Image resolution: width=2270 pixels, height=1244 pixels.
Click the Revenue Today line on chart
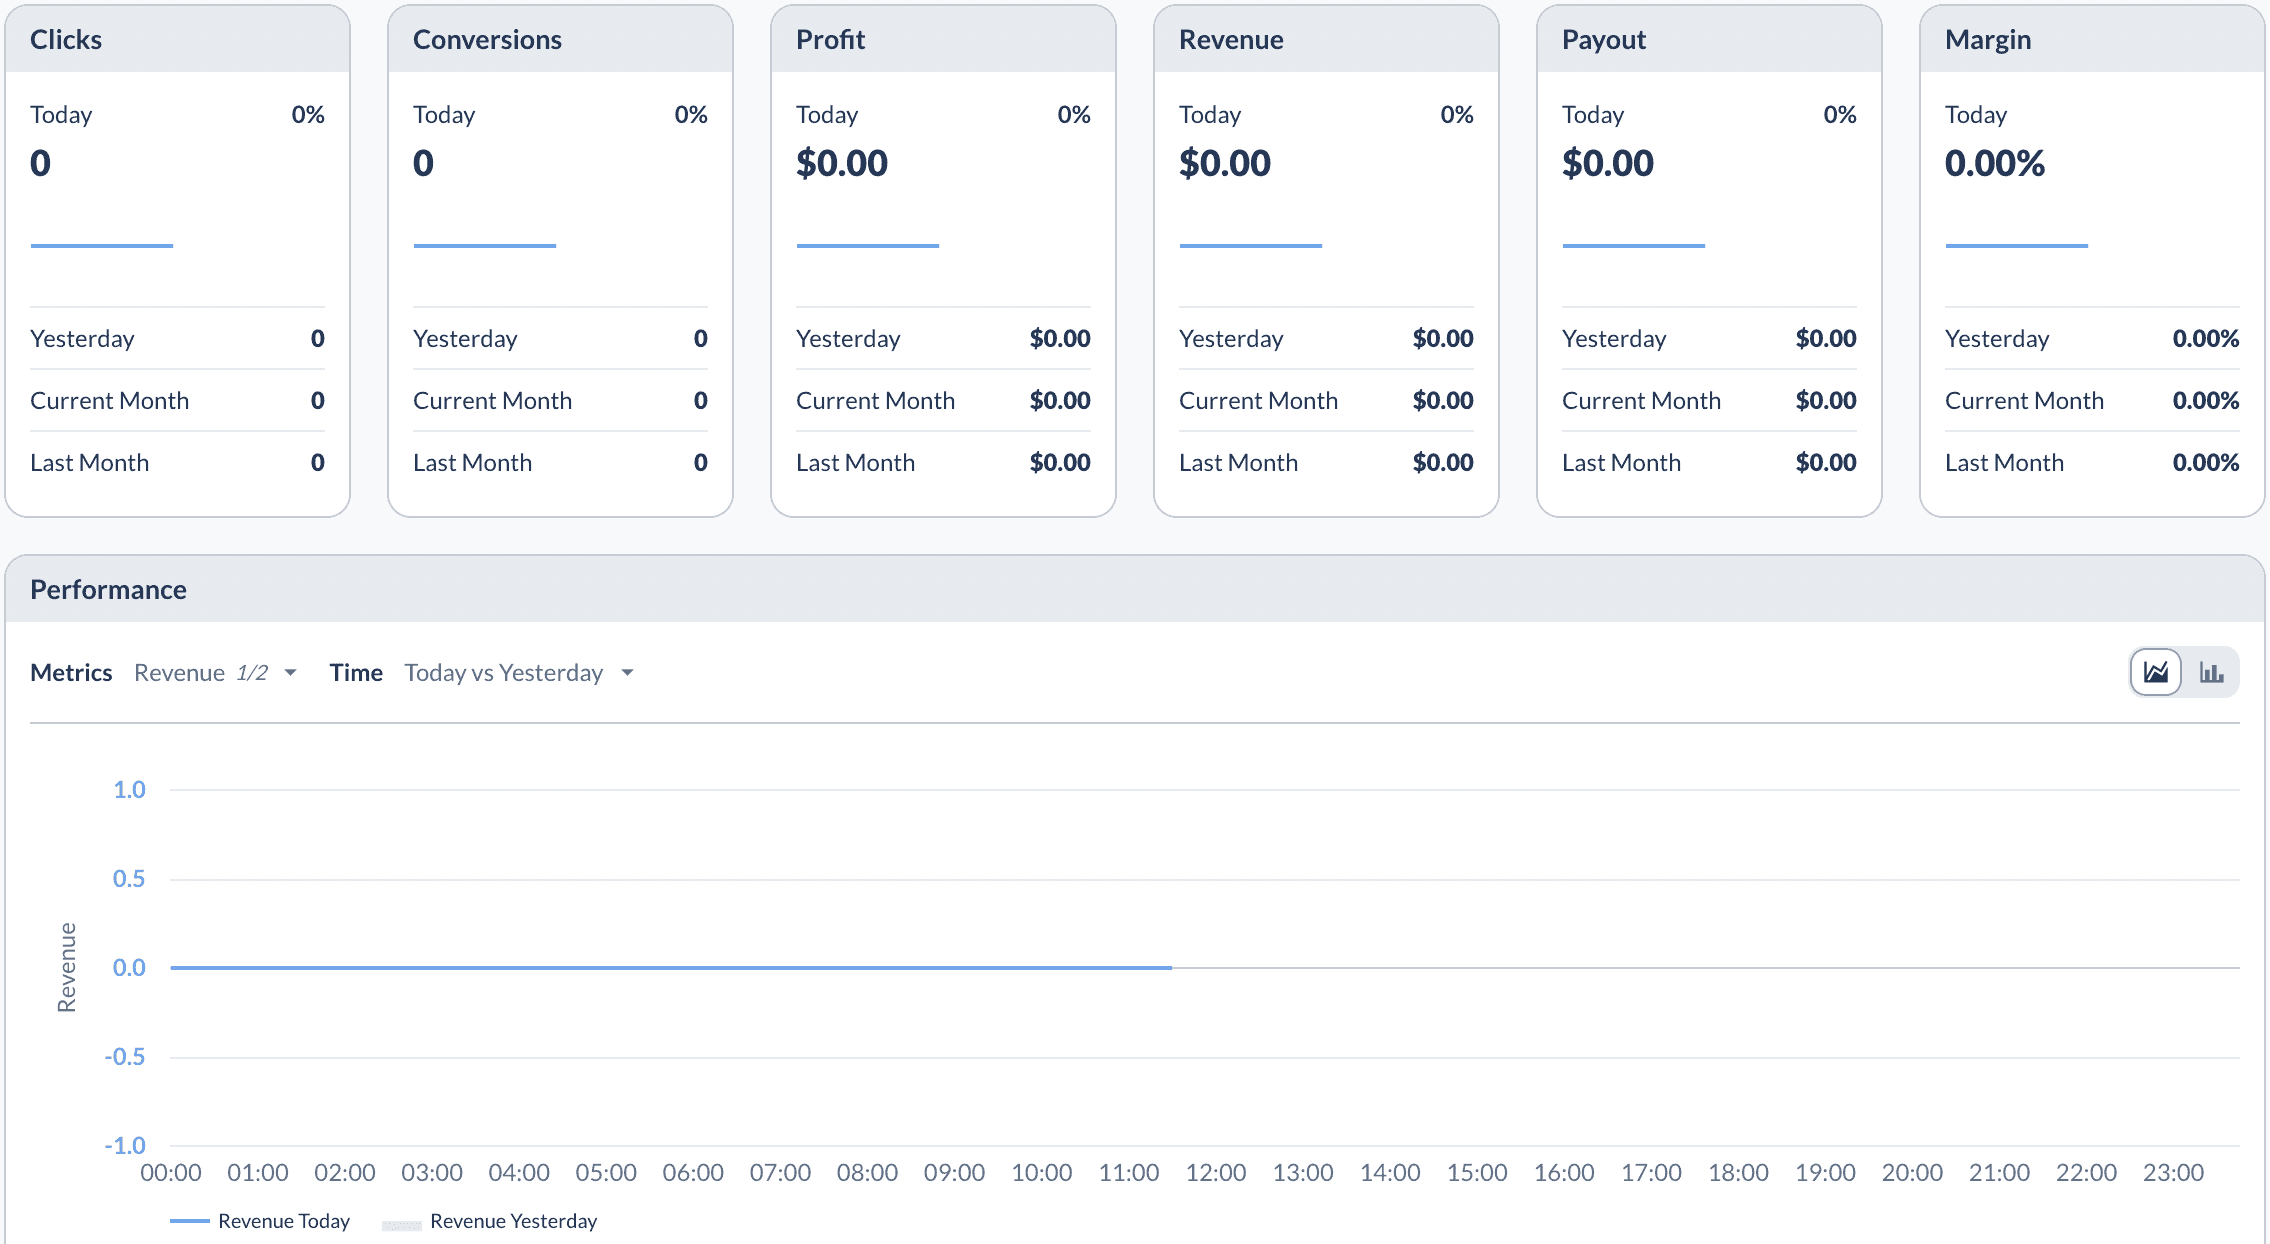[670, 967]
